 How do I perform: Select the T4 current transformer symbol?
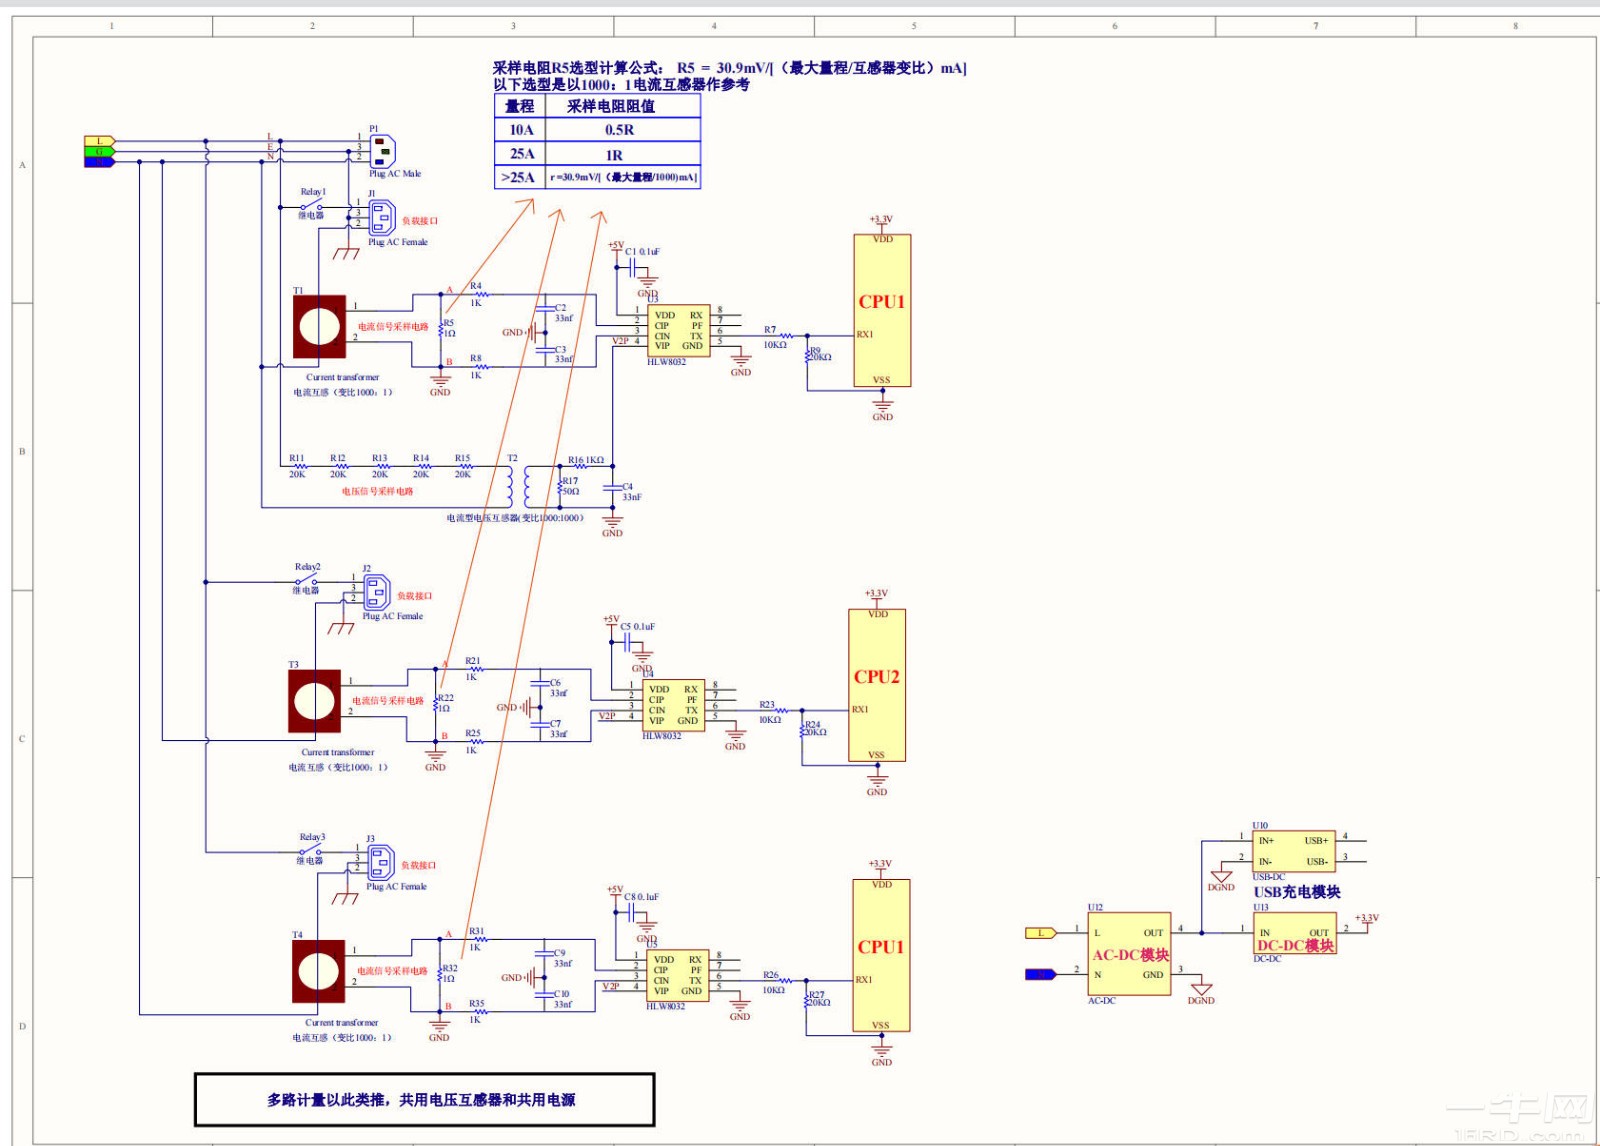pyautogui.click(x=318, y=971)
